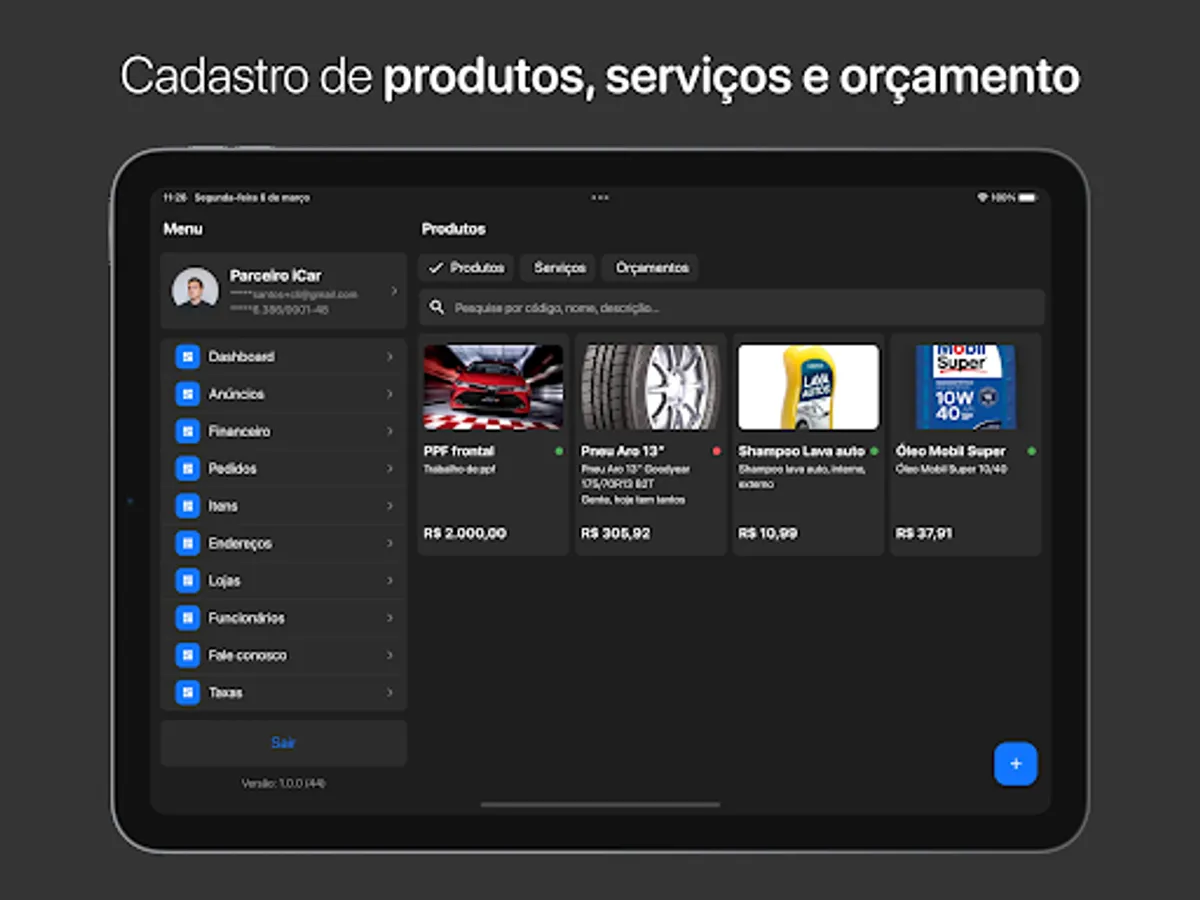Click the Endereços icon

coord(187,543)
